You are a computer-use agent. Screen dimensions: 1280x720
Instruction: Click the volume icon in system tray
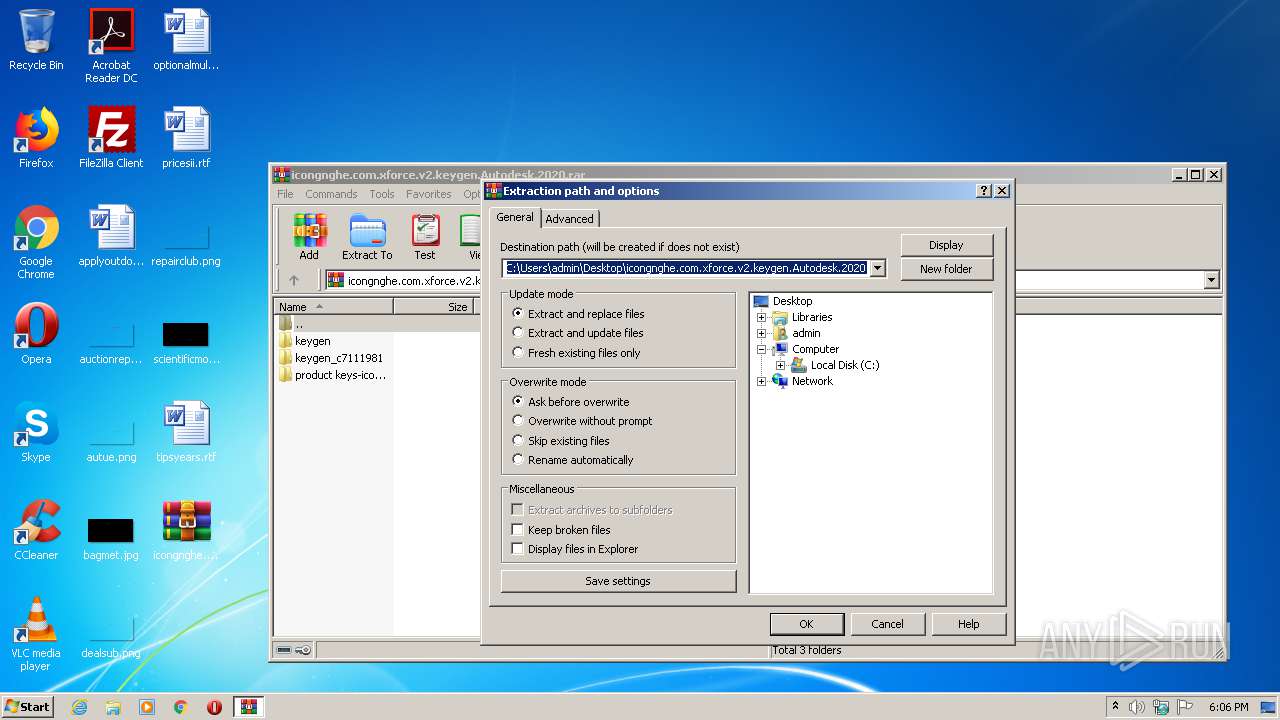[x=1137, y=707]
